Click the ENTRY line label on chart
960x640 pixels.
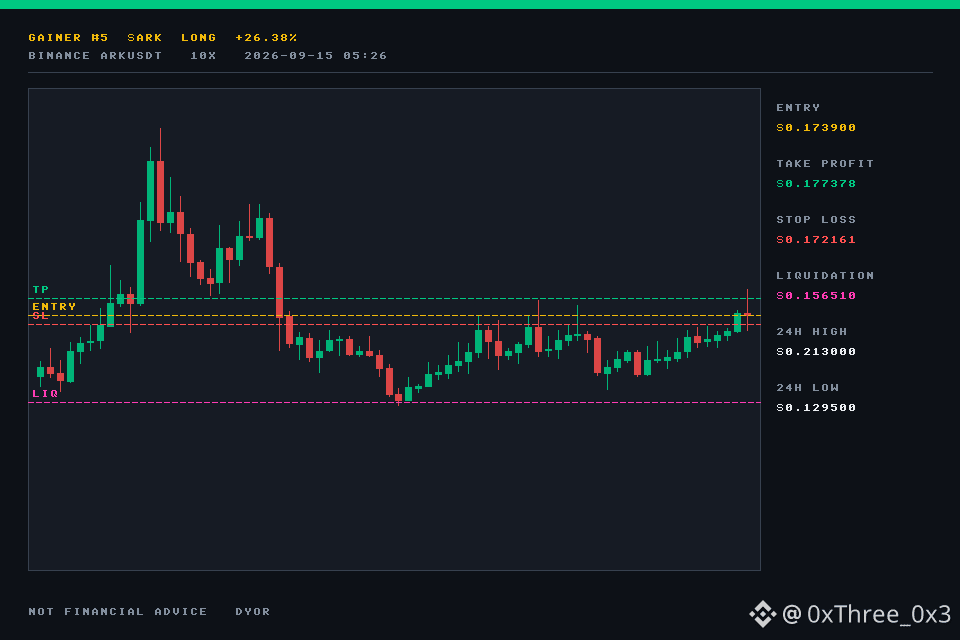(x=54, y=306)
